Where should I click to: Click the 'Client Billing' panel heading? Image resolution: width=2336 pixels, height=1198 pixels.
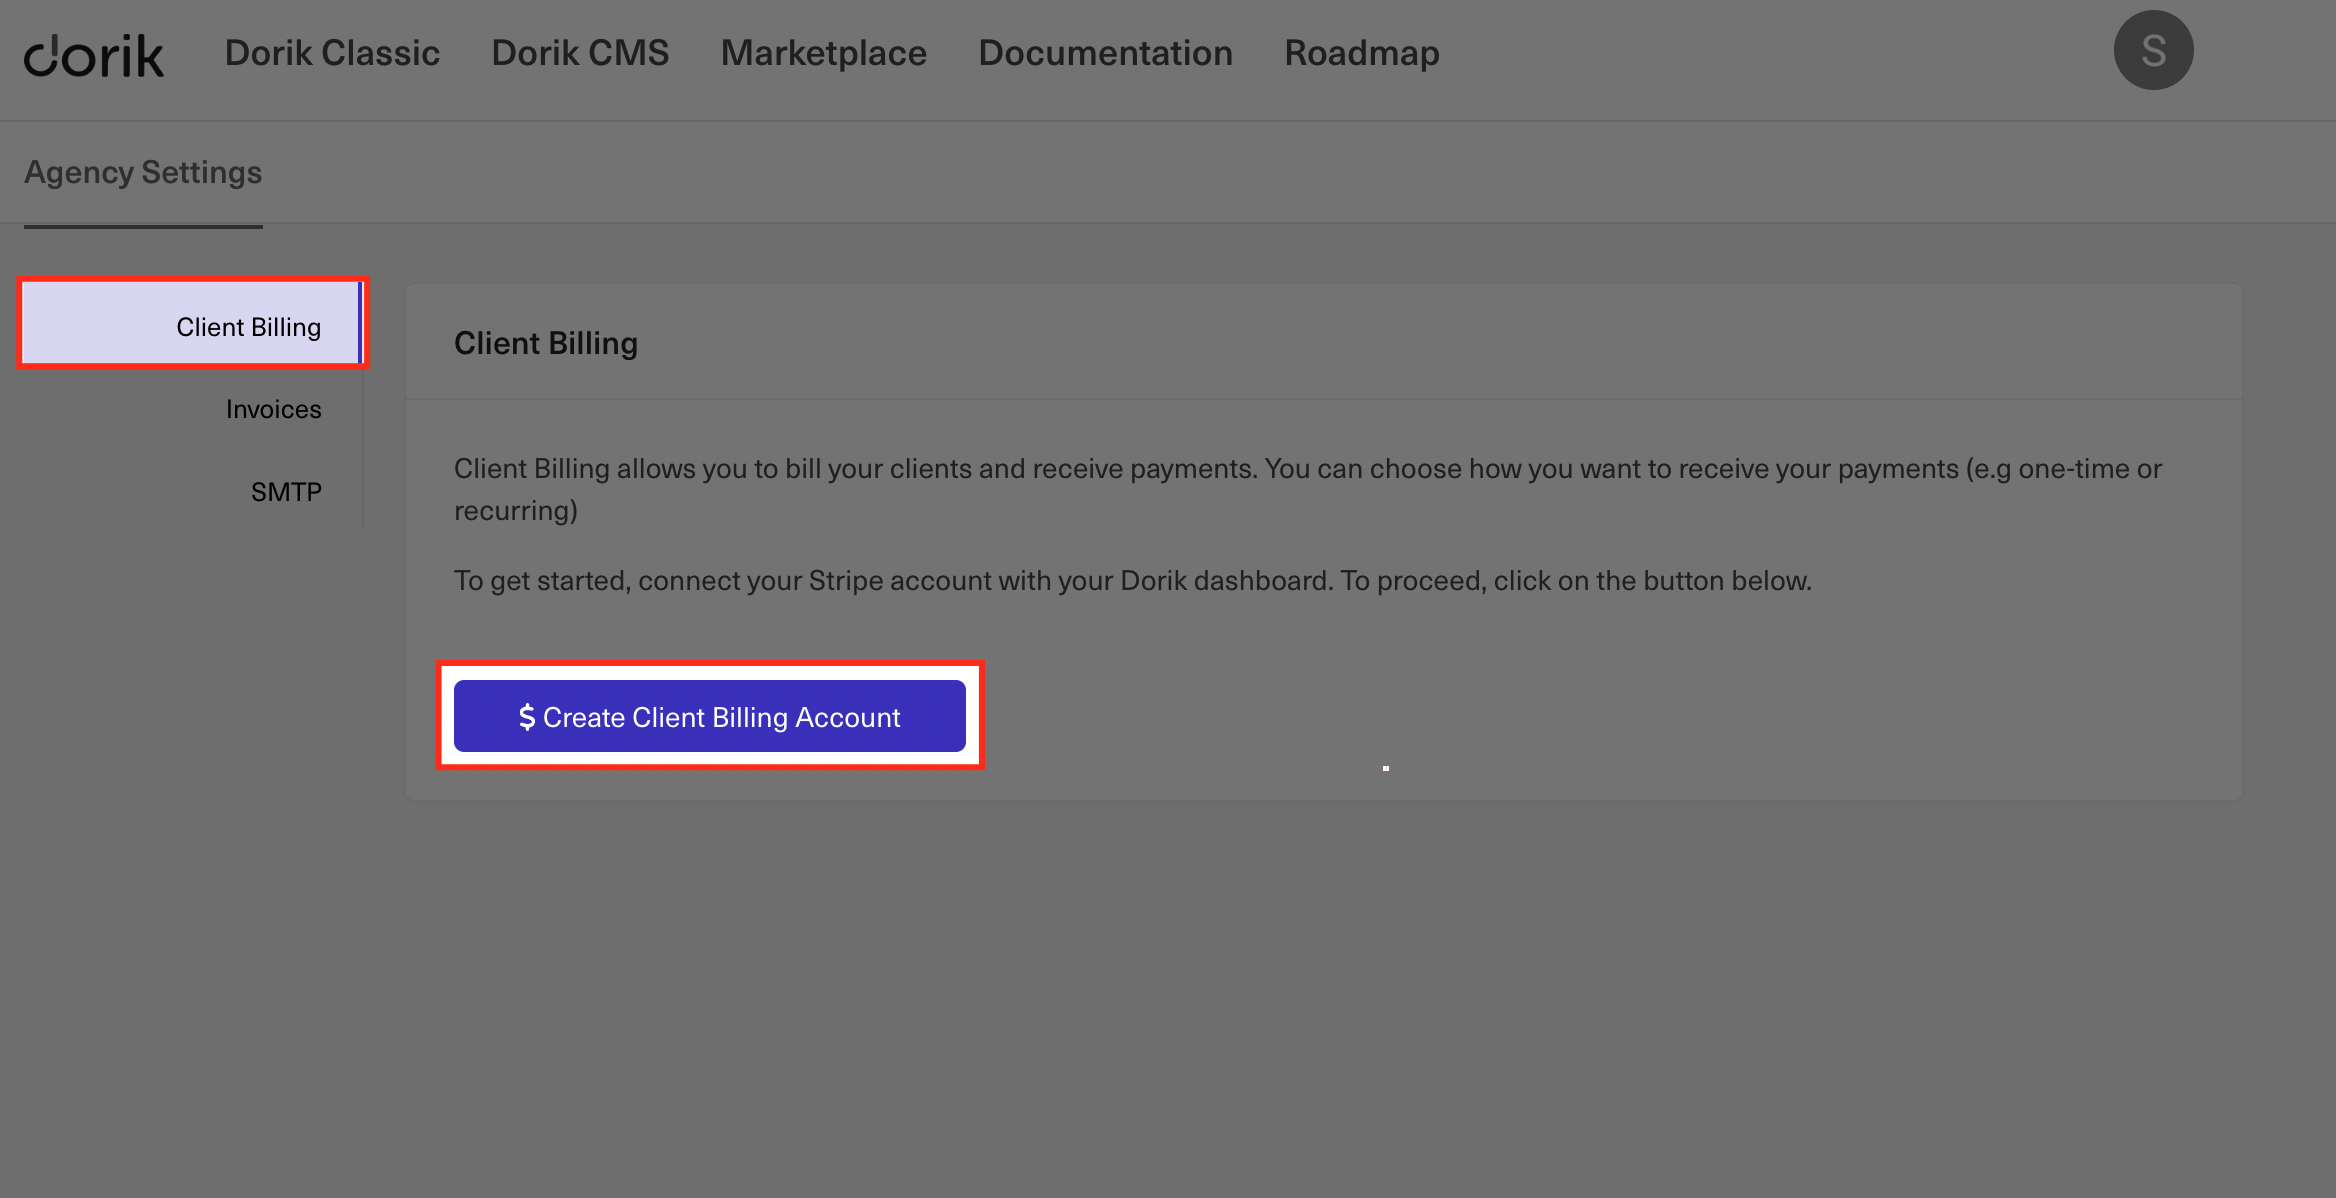tap(546, 343)
